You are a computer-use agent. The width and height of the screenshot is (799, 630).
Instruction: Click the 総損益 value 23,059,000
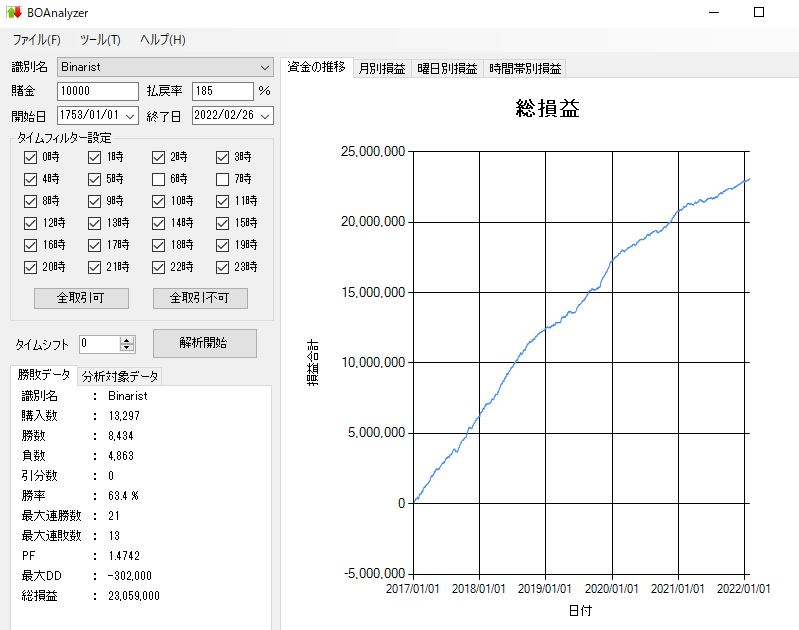pyautogui.click(x=134, y=596)
